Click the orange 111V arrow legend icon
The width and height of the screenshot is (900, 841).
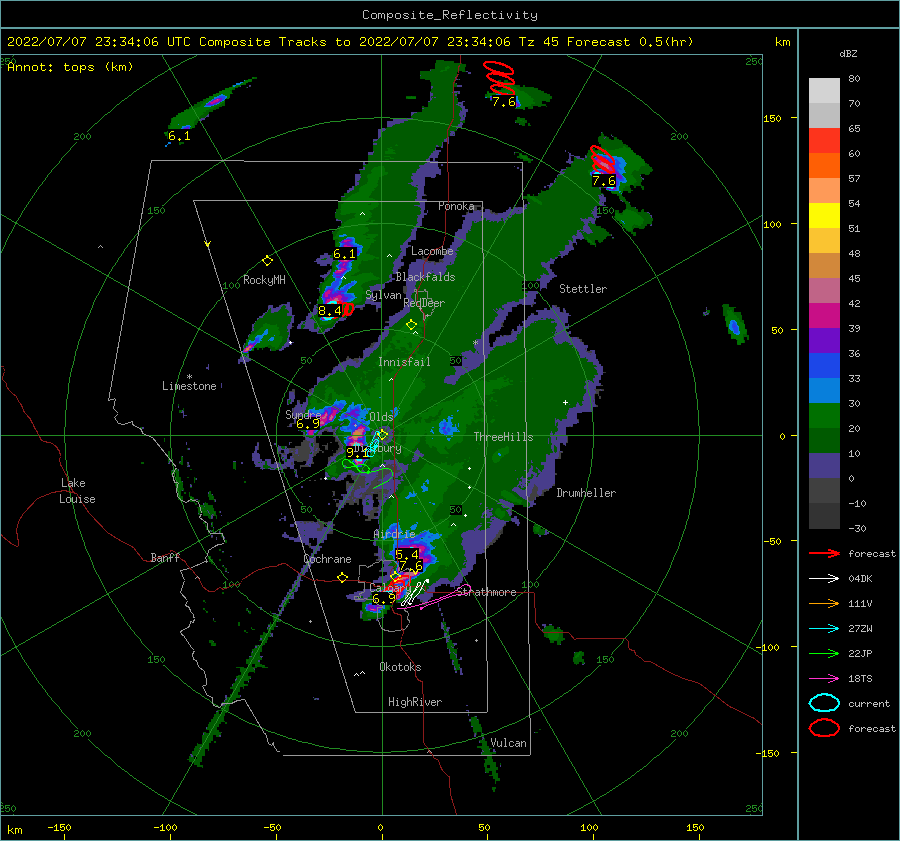[x=824, y=603]
